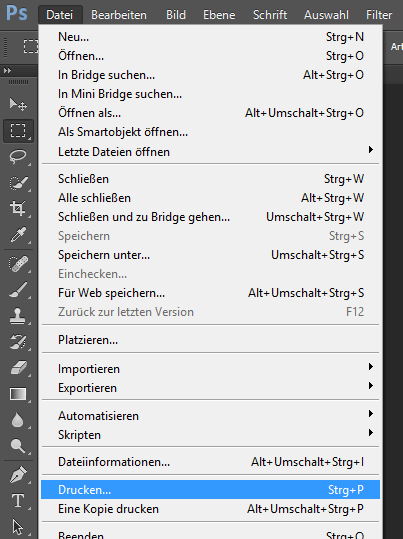403x539 pixels.
Task: Choose Schließen menu entry
Action: (210, 179)
